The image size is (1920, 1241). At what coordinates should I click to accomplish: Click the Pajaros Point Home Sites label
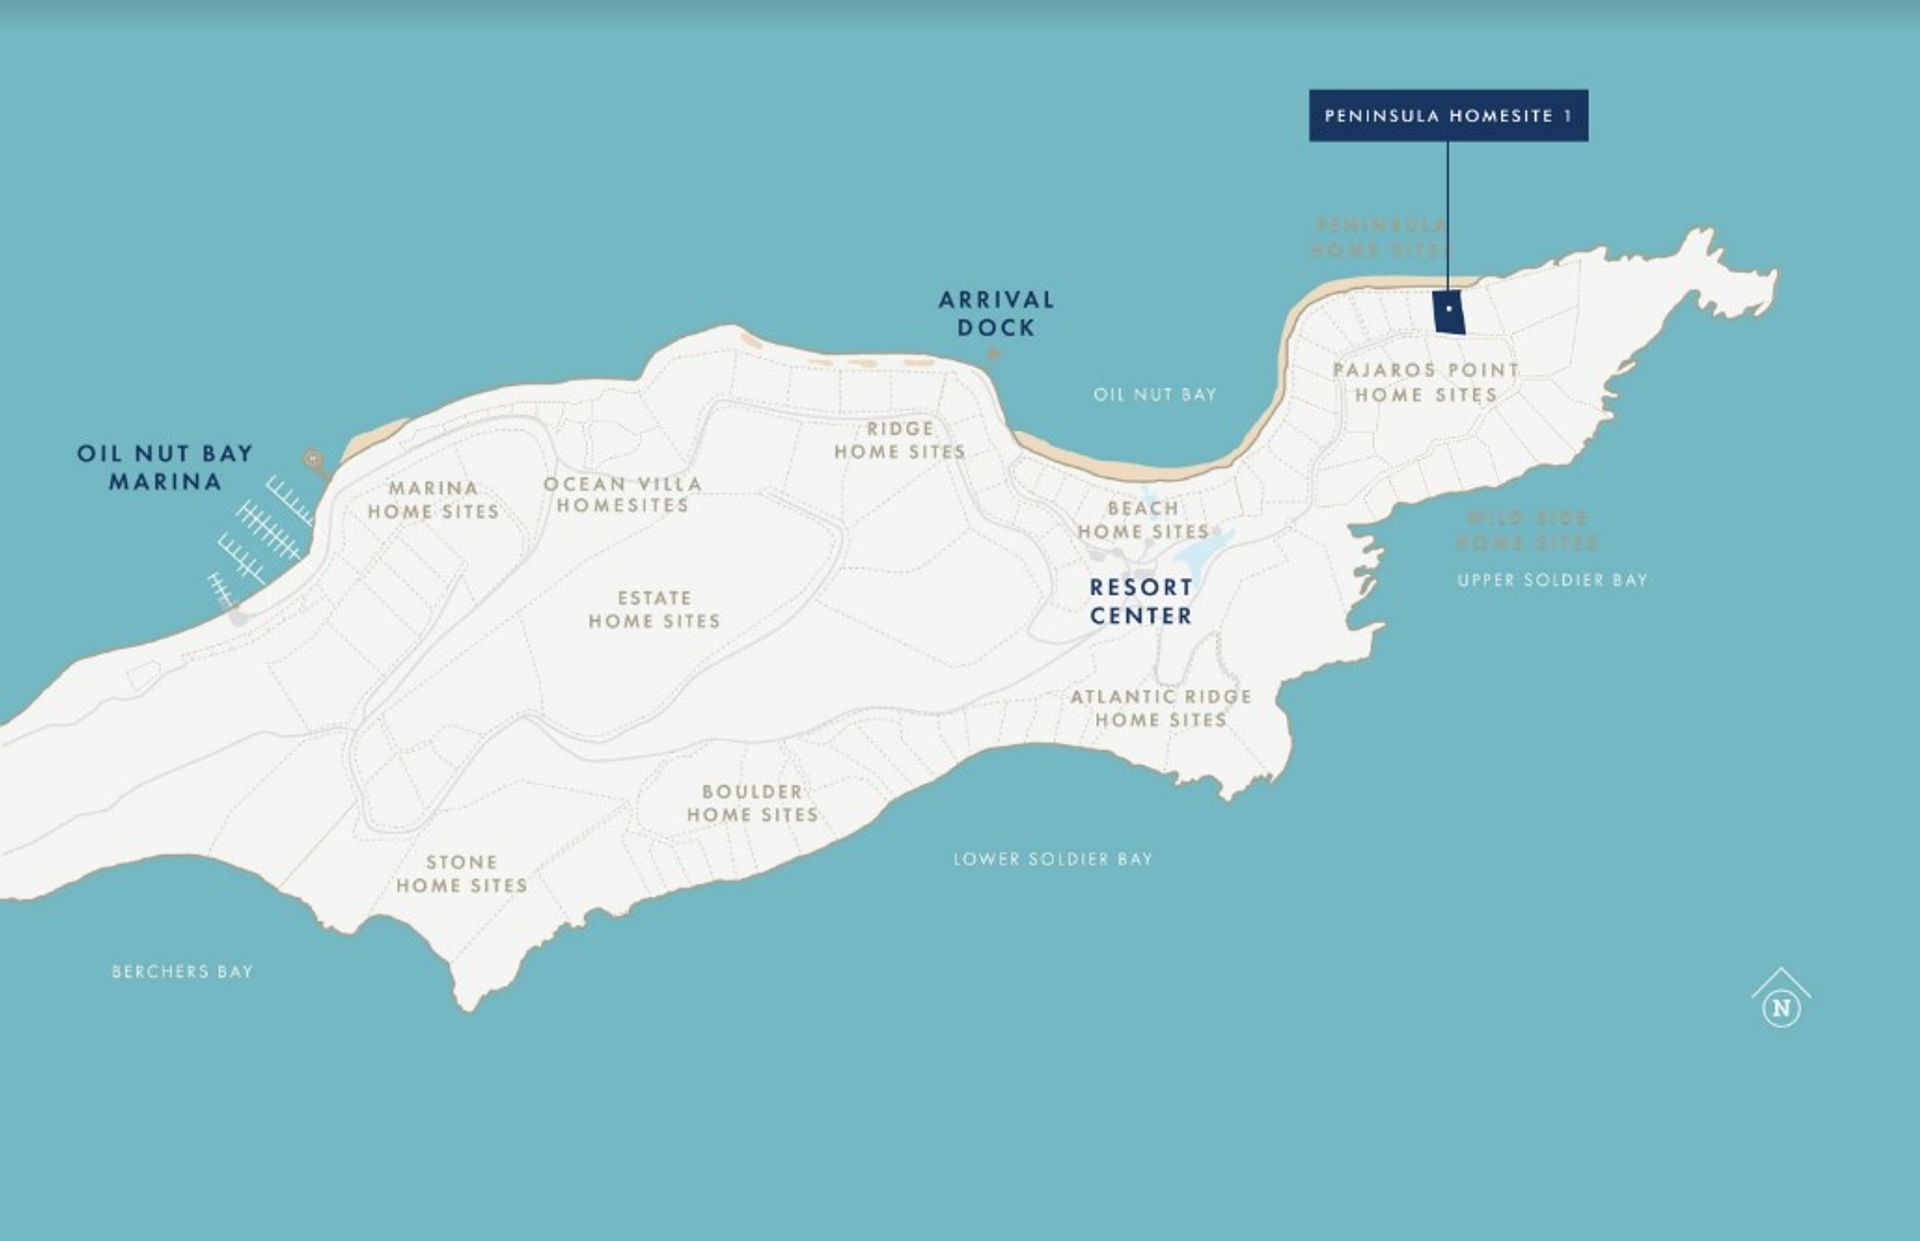(1426, 382)
